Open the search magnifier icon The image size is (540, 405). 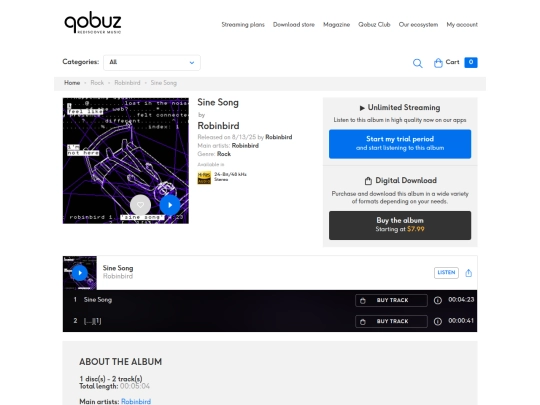click(417, 63)
